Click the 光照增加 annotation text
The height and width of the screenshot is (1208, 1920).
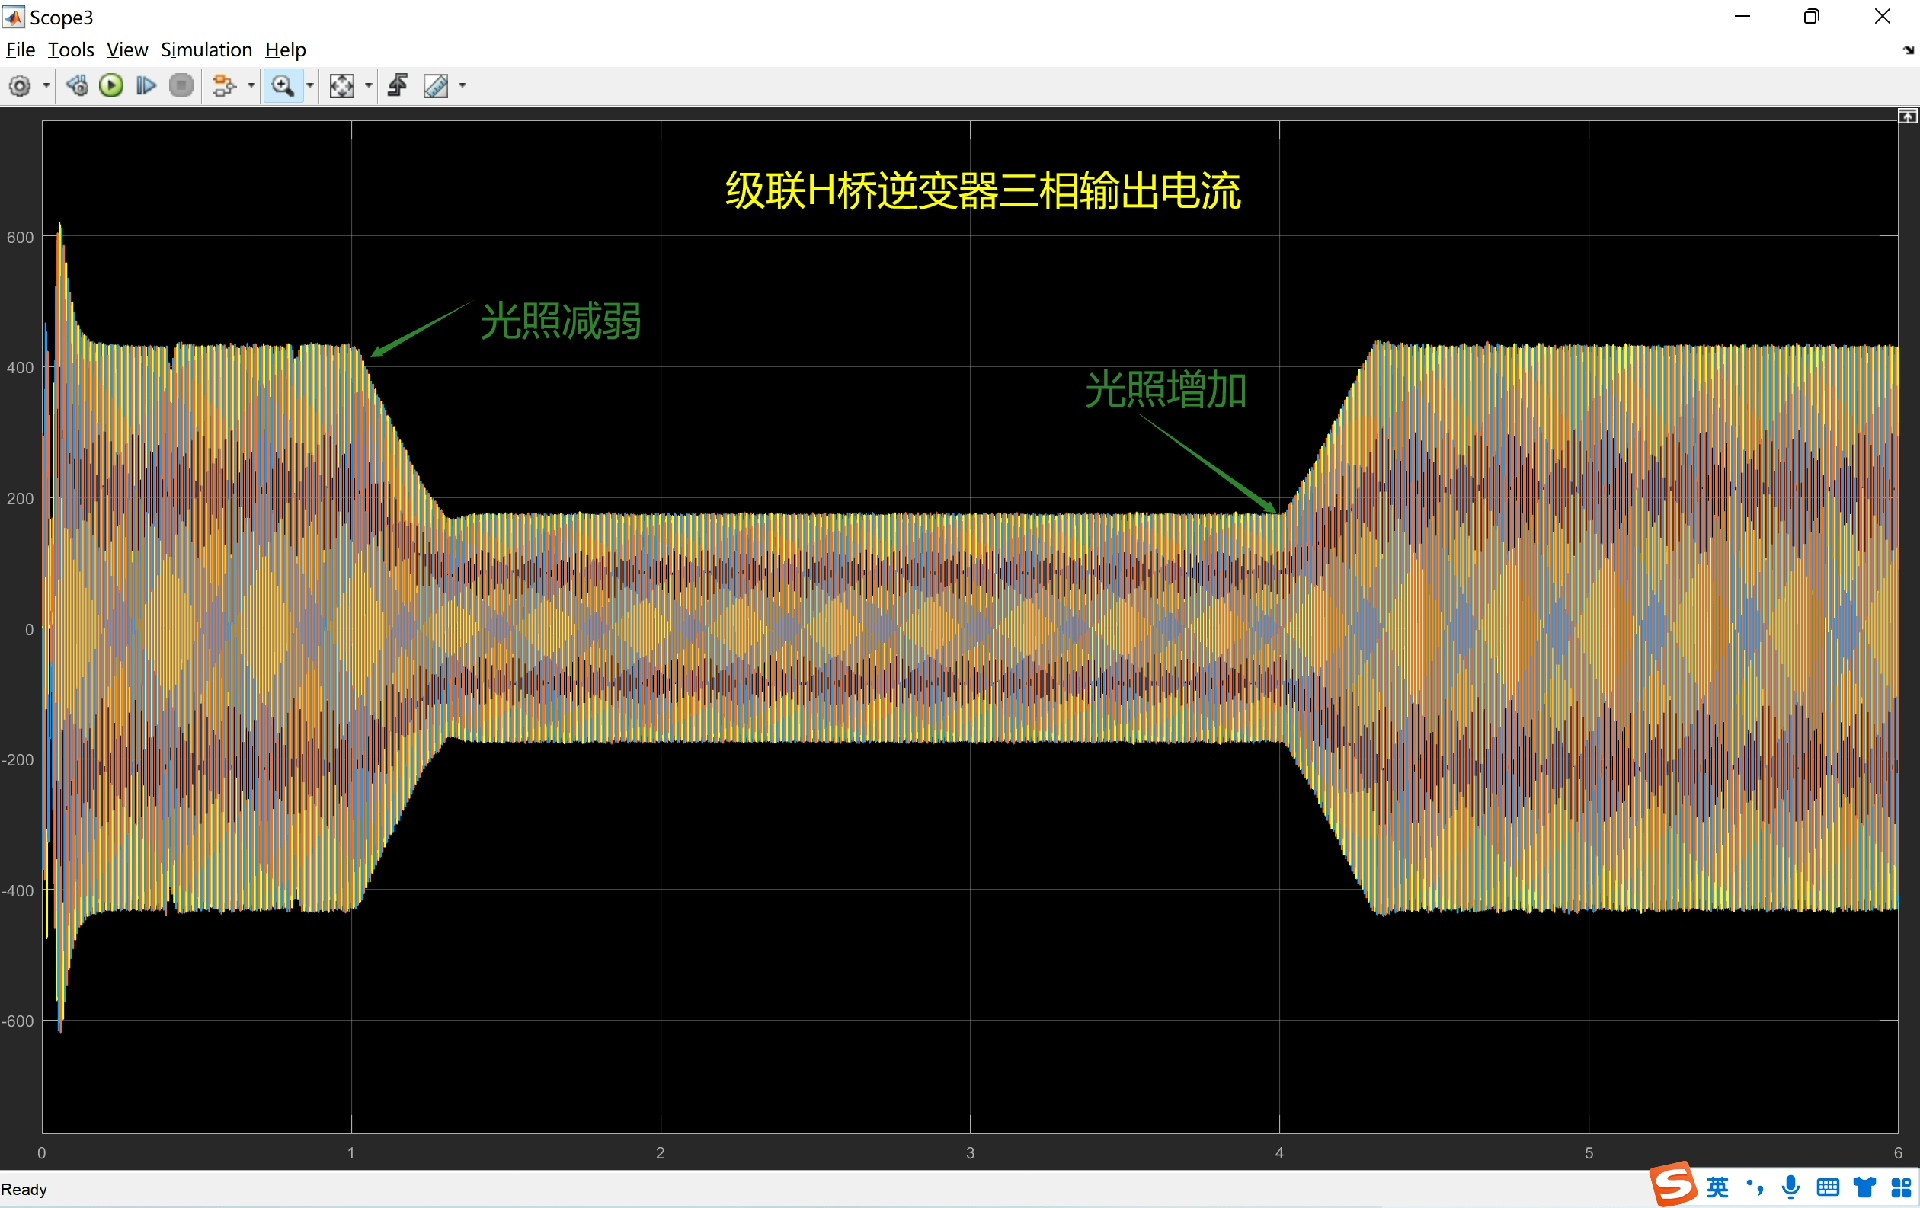pos(1166,389)
